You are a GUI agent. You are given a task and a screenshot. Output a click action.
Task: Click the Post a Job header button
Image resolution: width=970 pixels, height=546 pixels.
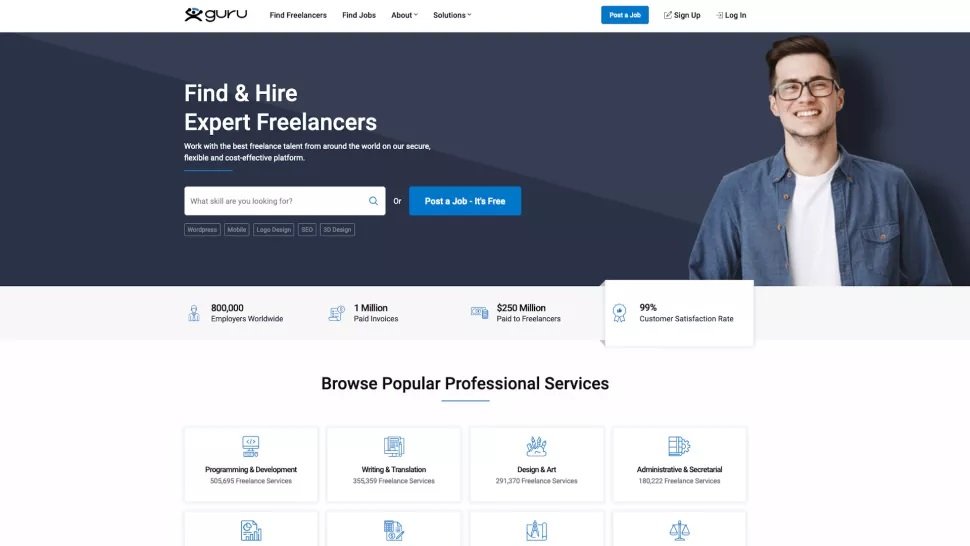click(x=625, y=15)
